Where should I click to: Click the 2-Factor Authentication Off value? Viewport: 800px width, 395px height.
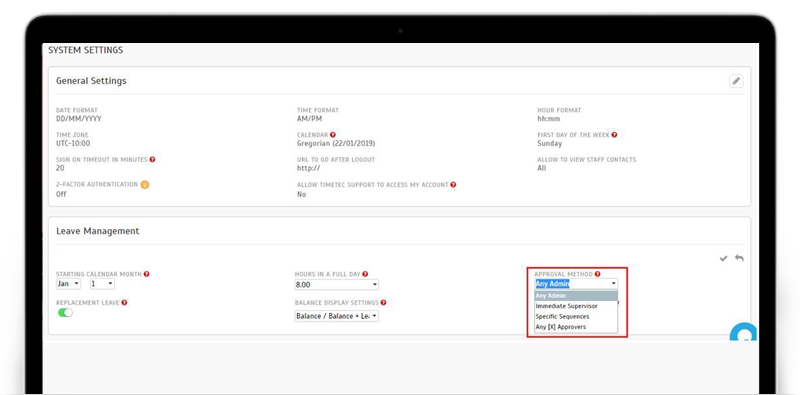[61, 194]
